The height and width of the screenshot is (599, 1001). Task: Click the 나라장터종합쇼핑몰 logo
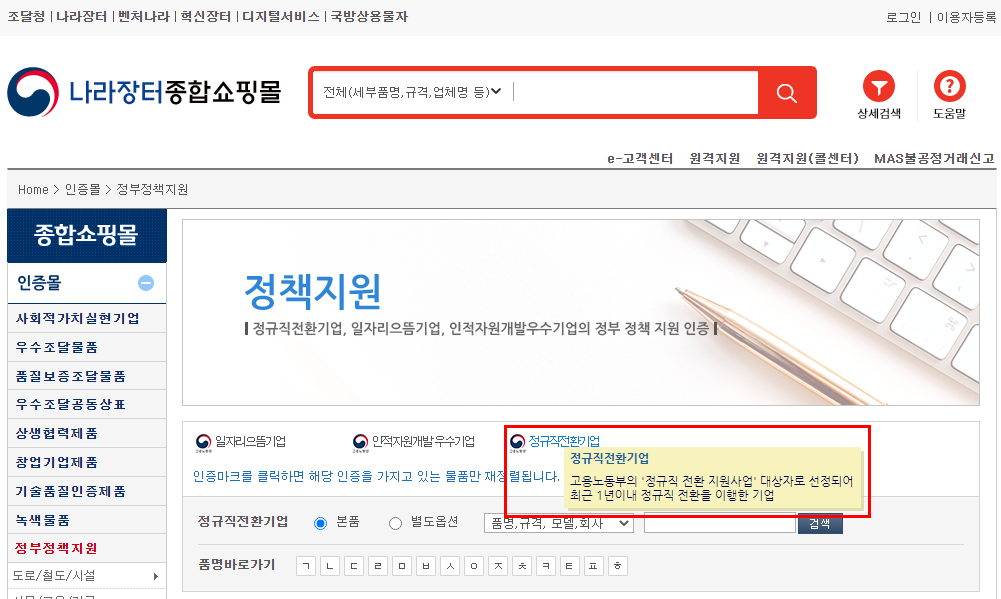(x=144, y=92)
